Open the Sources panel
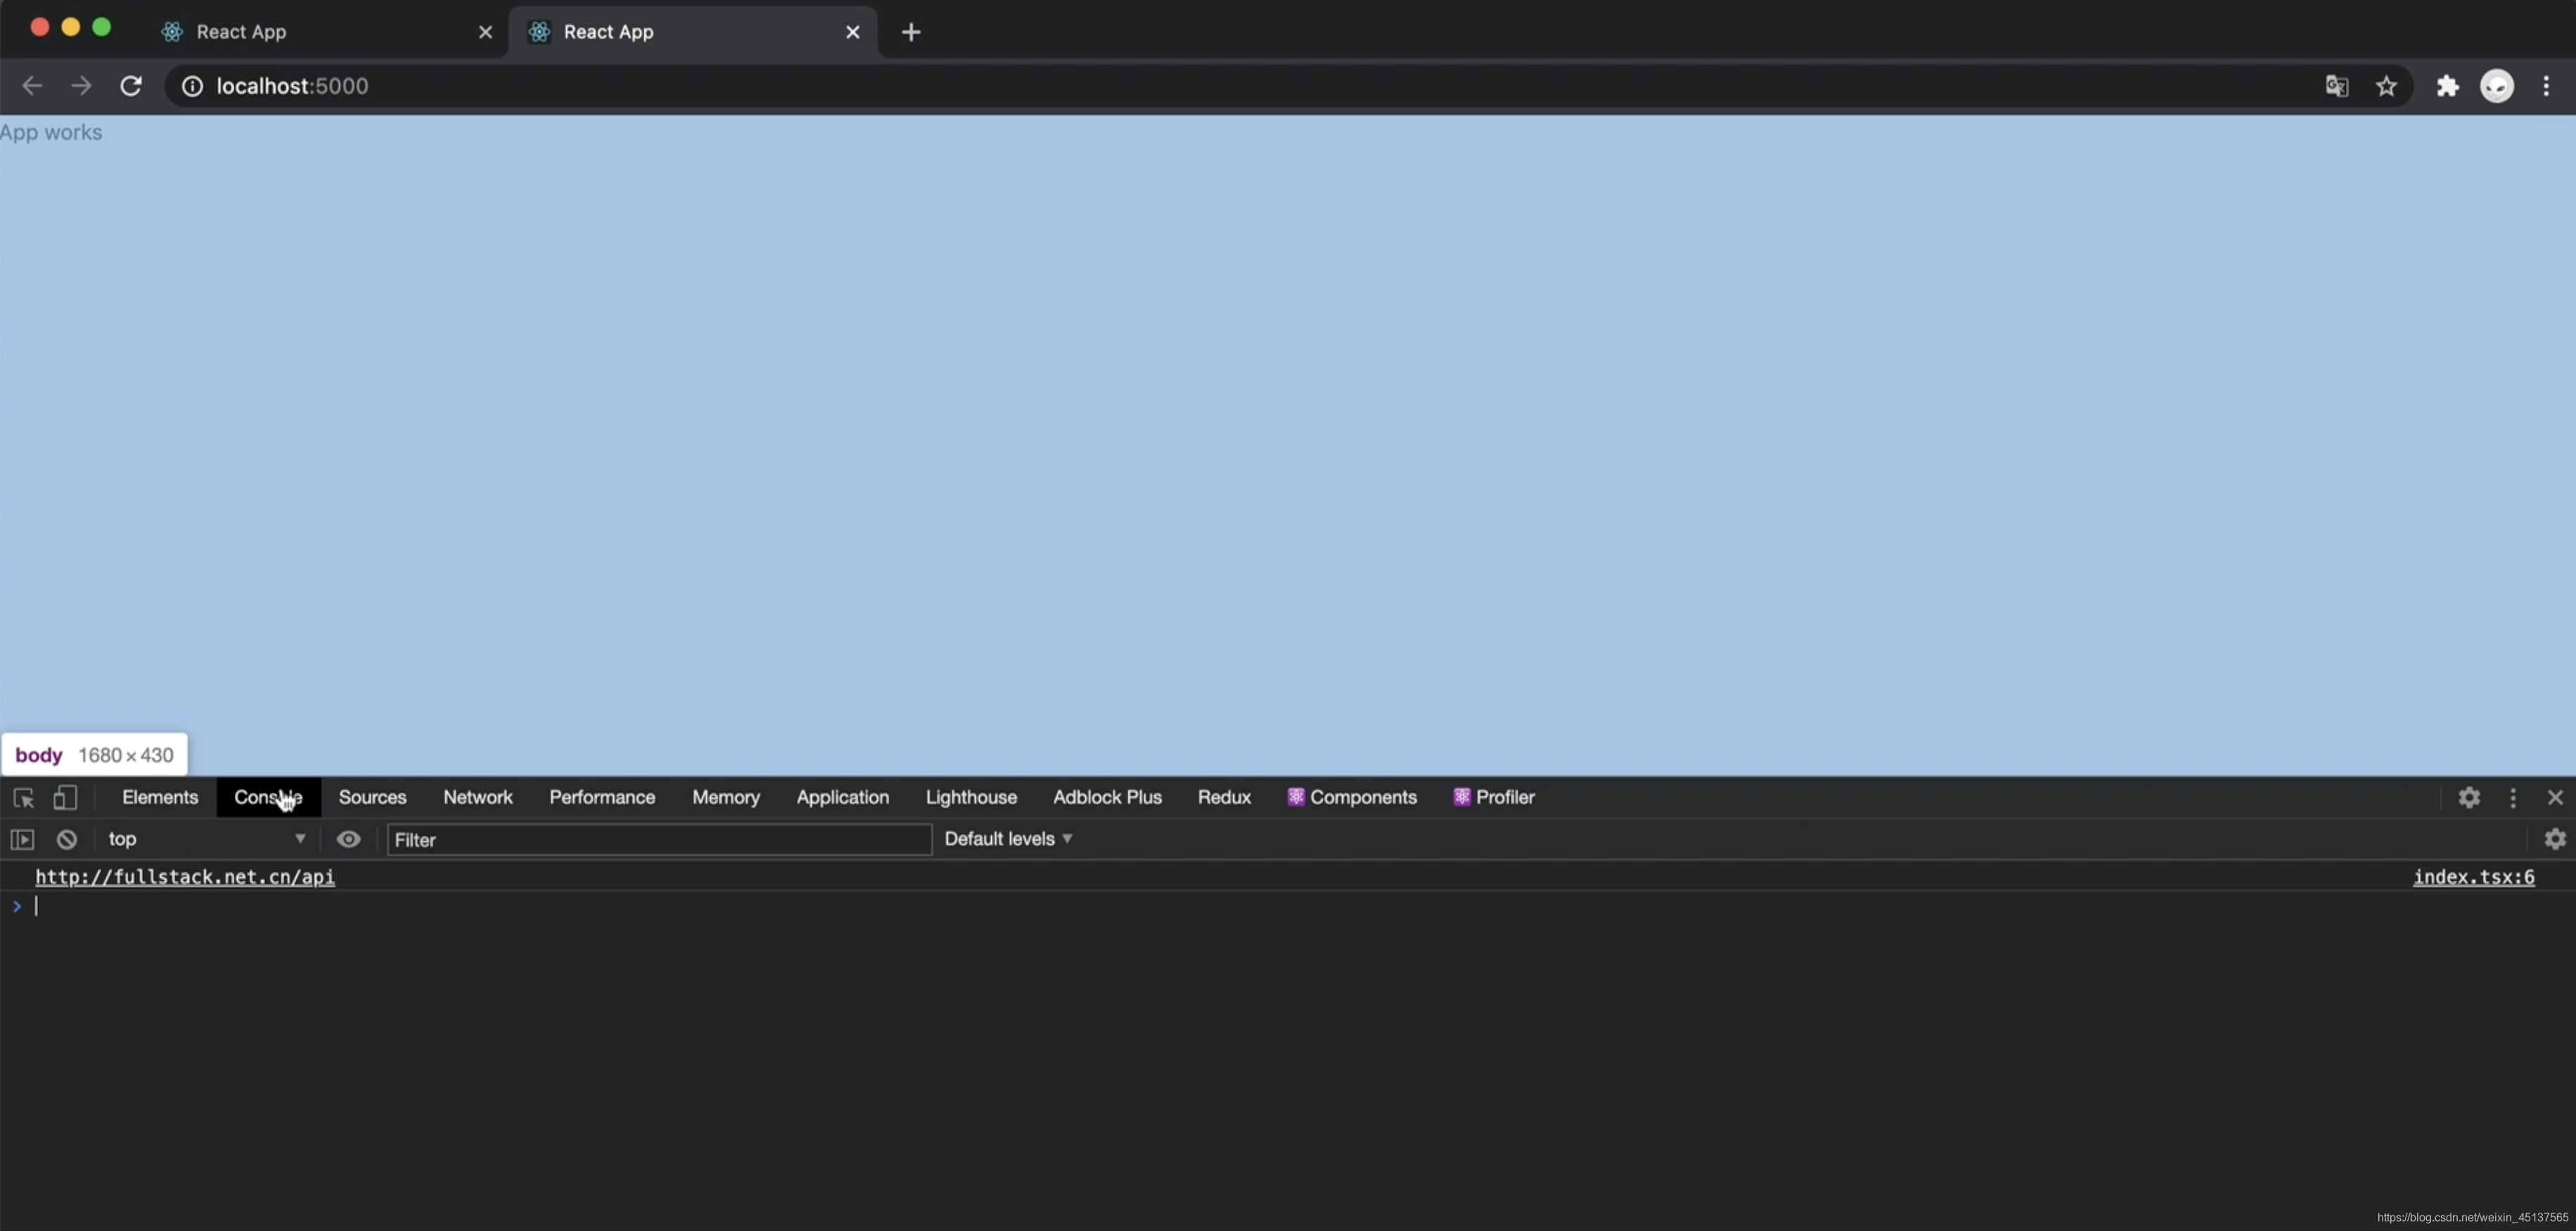The height and width of the screenshot is (1231, 2576). click(372, 798)
